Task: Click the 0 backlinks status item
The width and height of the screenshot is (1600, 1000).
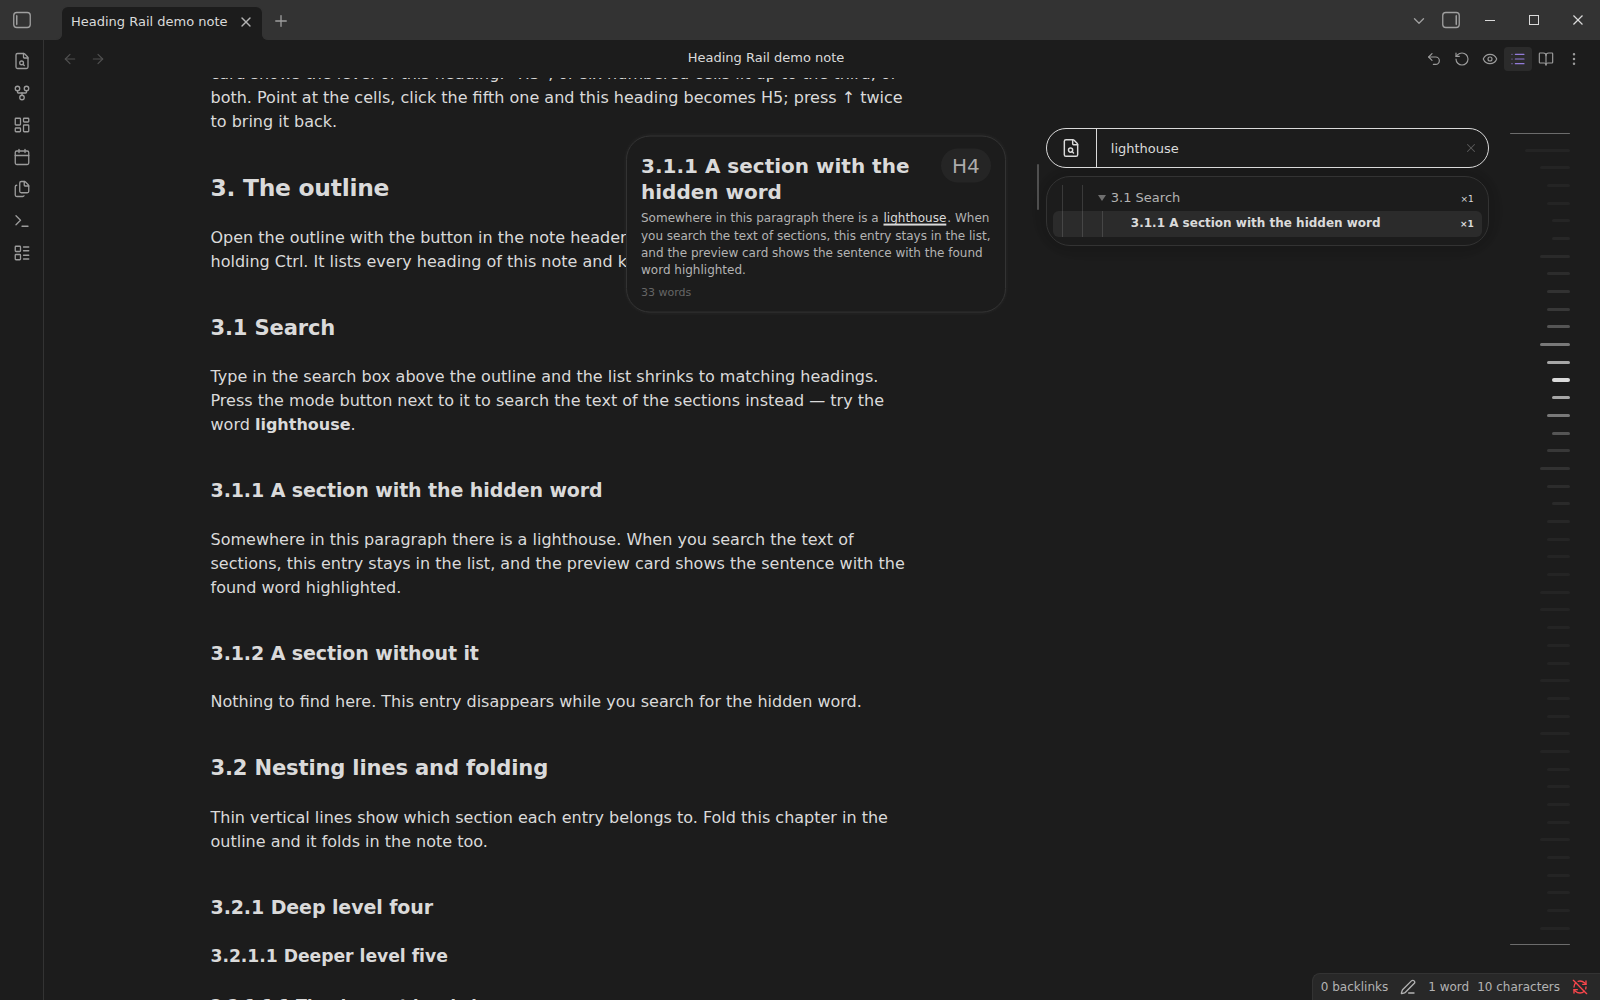Action: coord(1354,987)
